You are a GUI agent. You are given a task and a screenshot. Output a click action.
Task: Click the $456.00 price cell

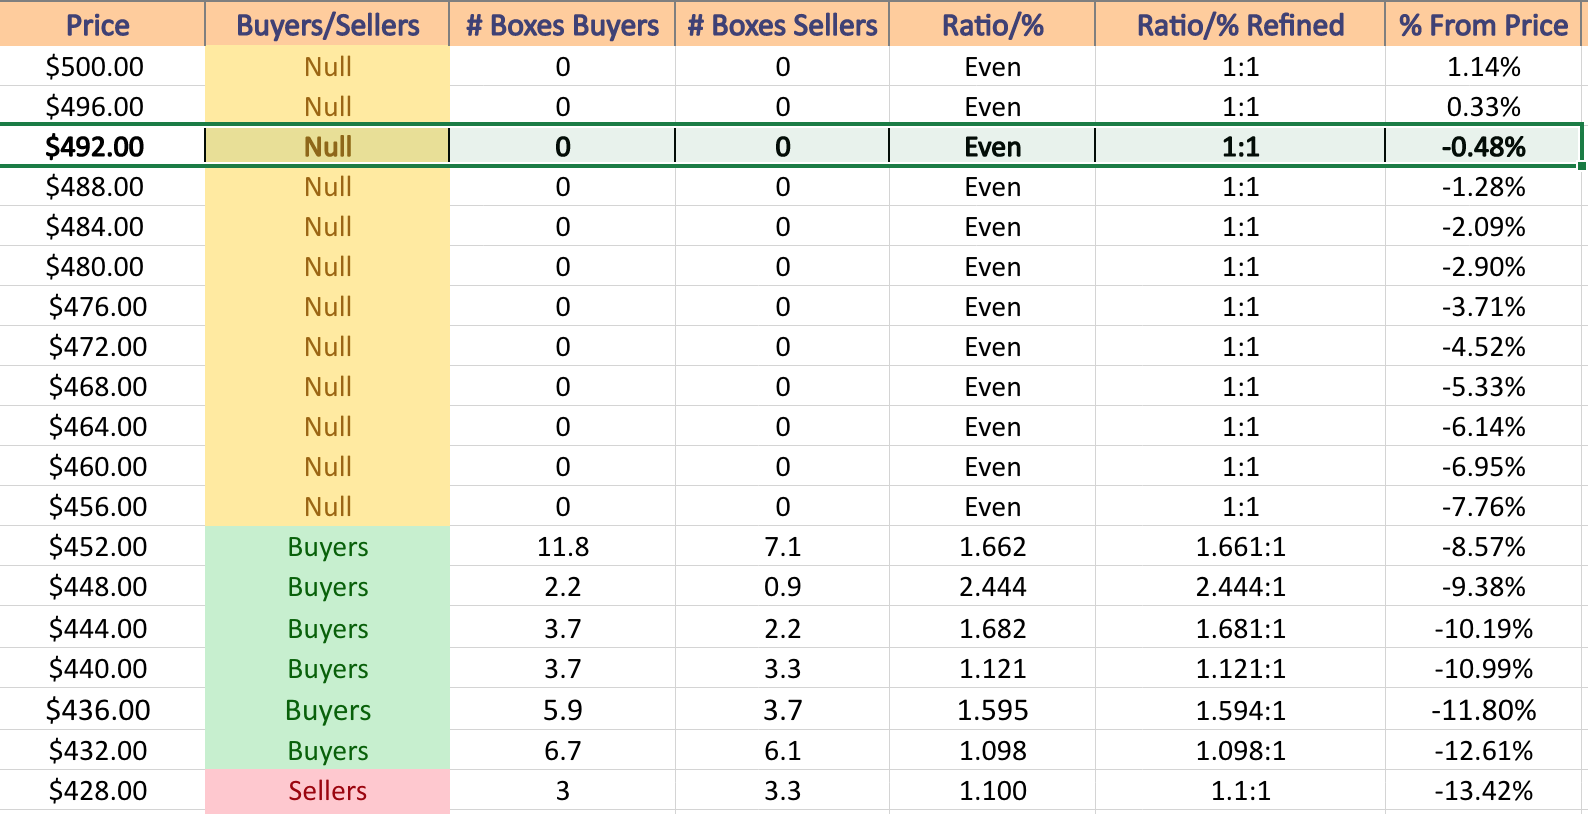(102, 506)
